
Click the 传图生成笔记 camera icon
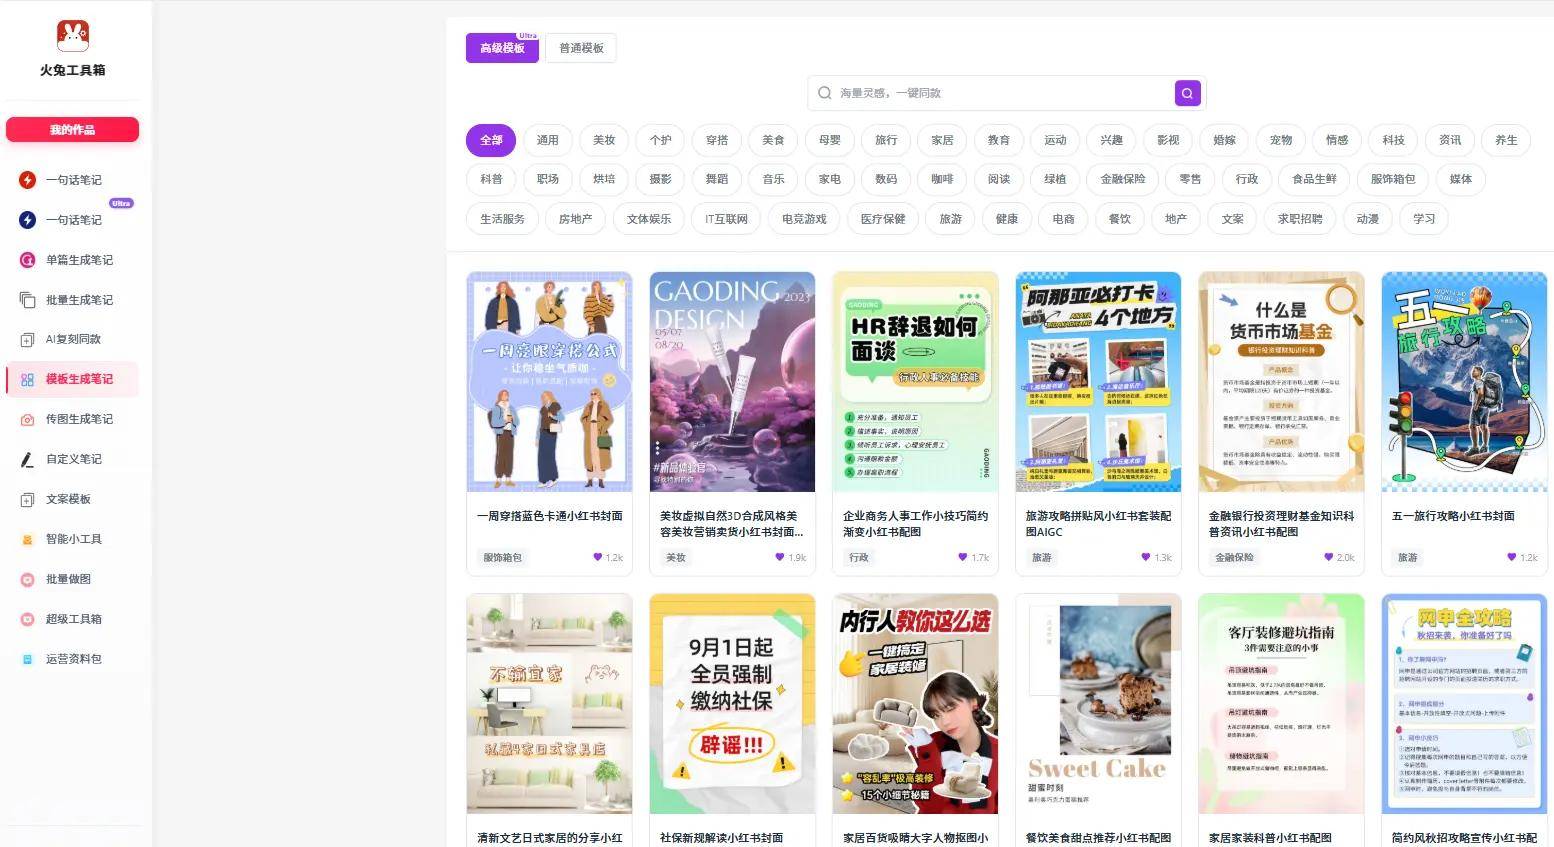tap(28, 419)
